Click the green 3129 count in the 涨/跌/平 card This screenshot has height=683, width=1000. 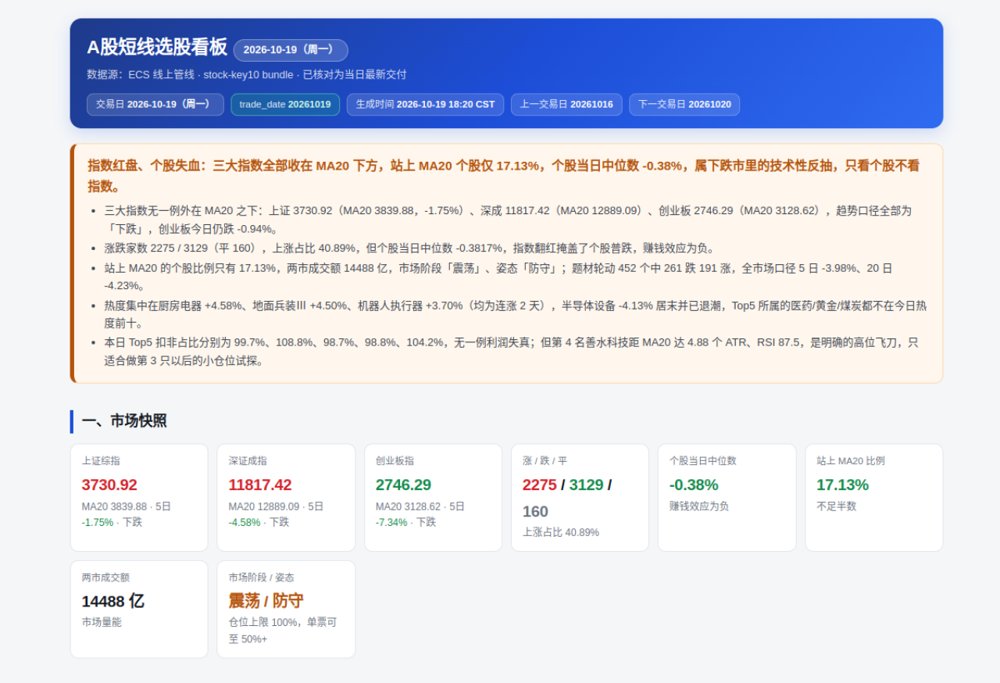(586, 485)
